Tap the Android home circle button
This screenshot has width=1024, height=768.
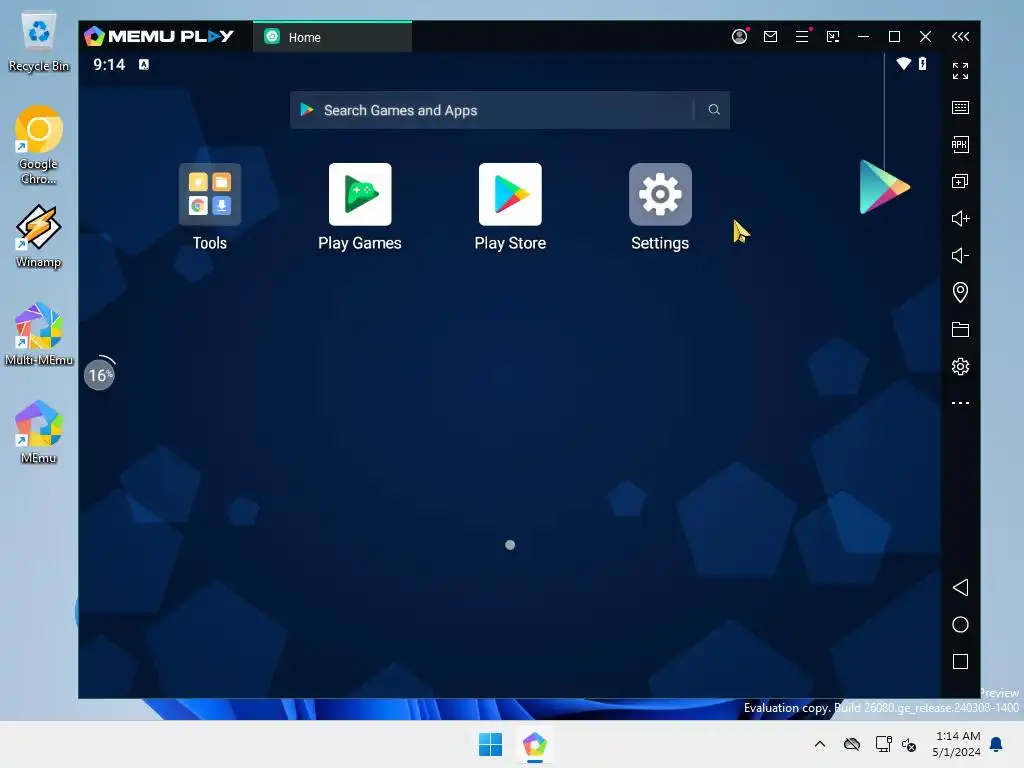960,624
